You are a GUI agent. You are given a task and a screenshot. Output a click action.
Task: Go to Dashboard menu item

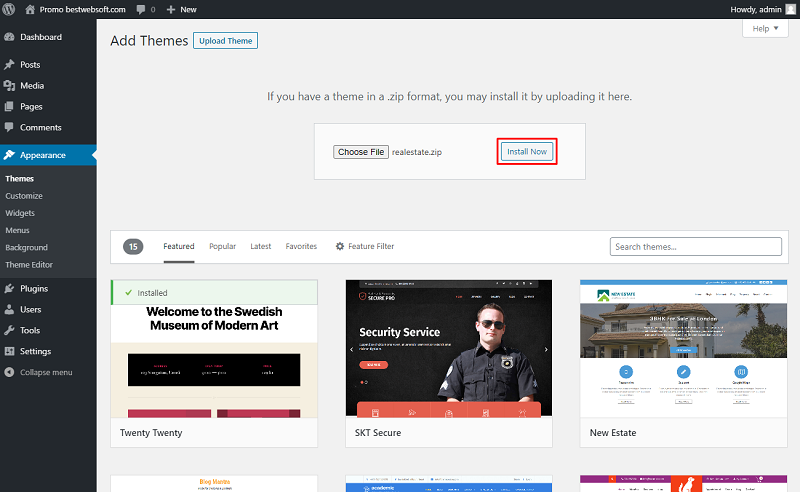tap(48, 37)
